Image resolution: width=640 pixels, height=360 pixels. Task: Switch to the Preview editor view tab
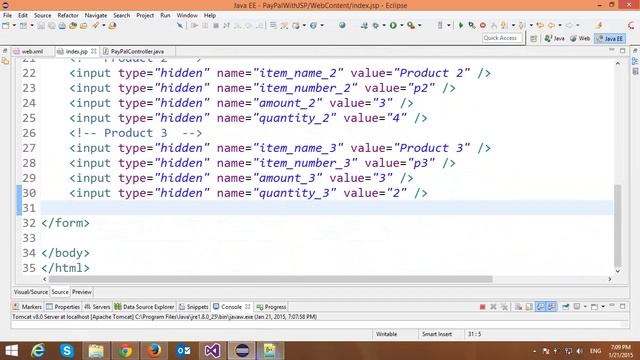coord(82,292)
